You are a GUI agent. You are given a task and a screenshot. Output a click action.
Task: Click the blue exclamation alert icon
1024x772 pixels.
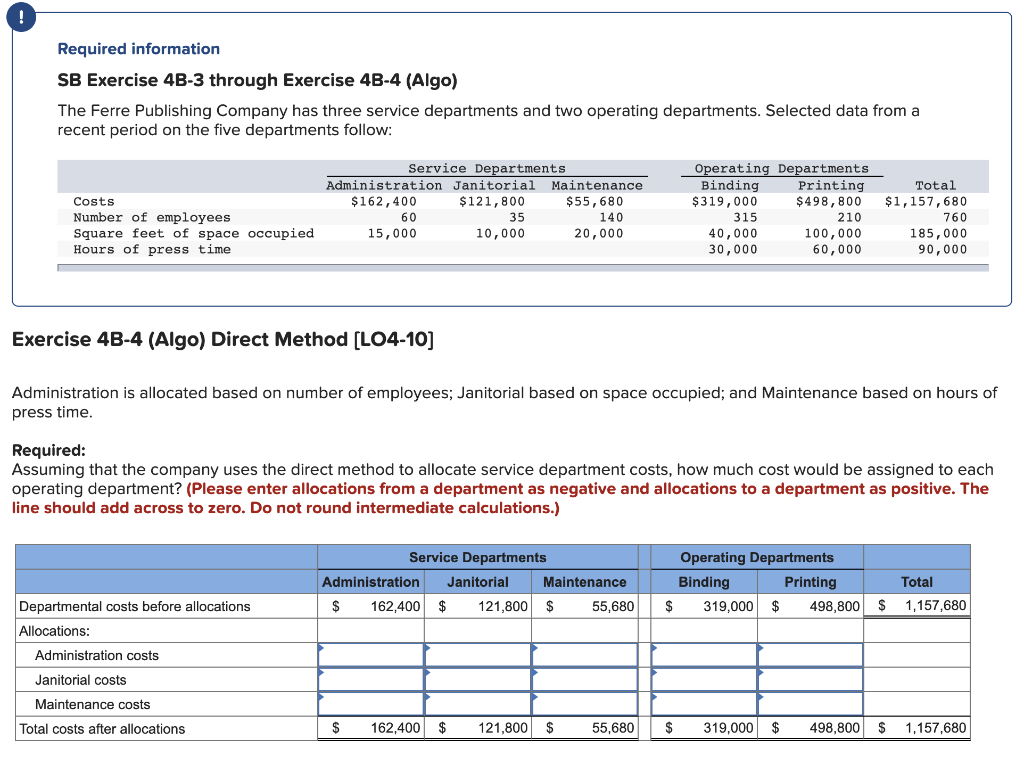(x=21, y=17)
